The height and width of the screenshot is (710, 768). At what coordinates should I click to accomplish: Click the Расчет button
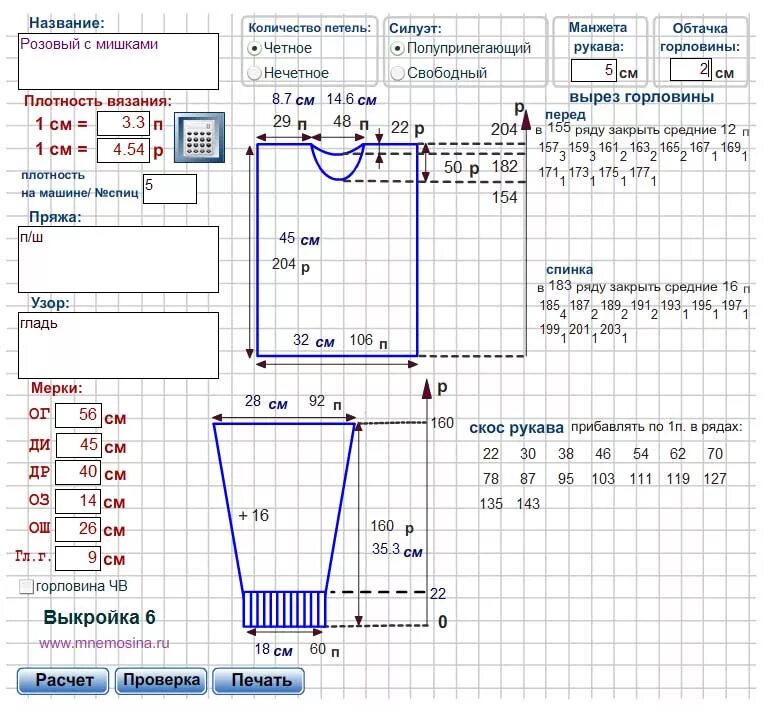click(63, 681)
